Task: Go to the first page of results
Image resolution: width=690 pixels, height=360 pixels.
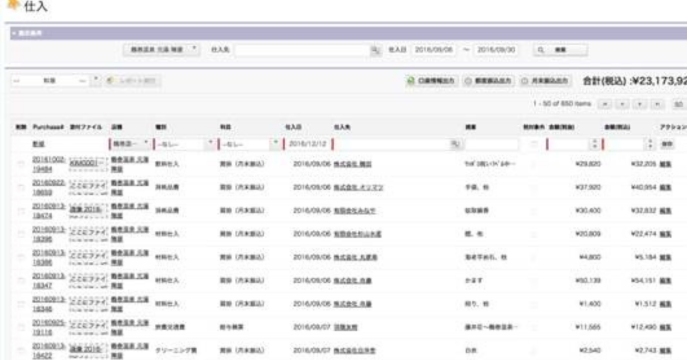Action: point(605,104)
